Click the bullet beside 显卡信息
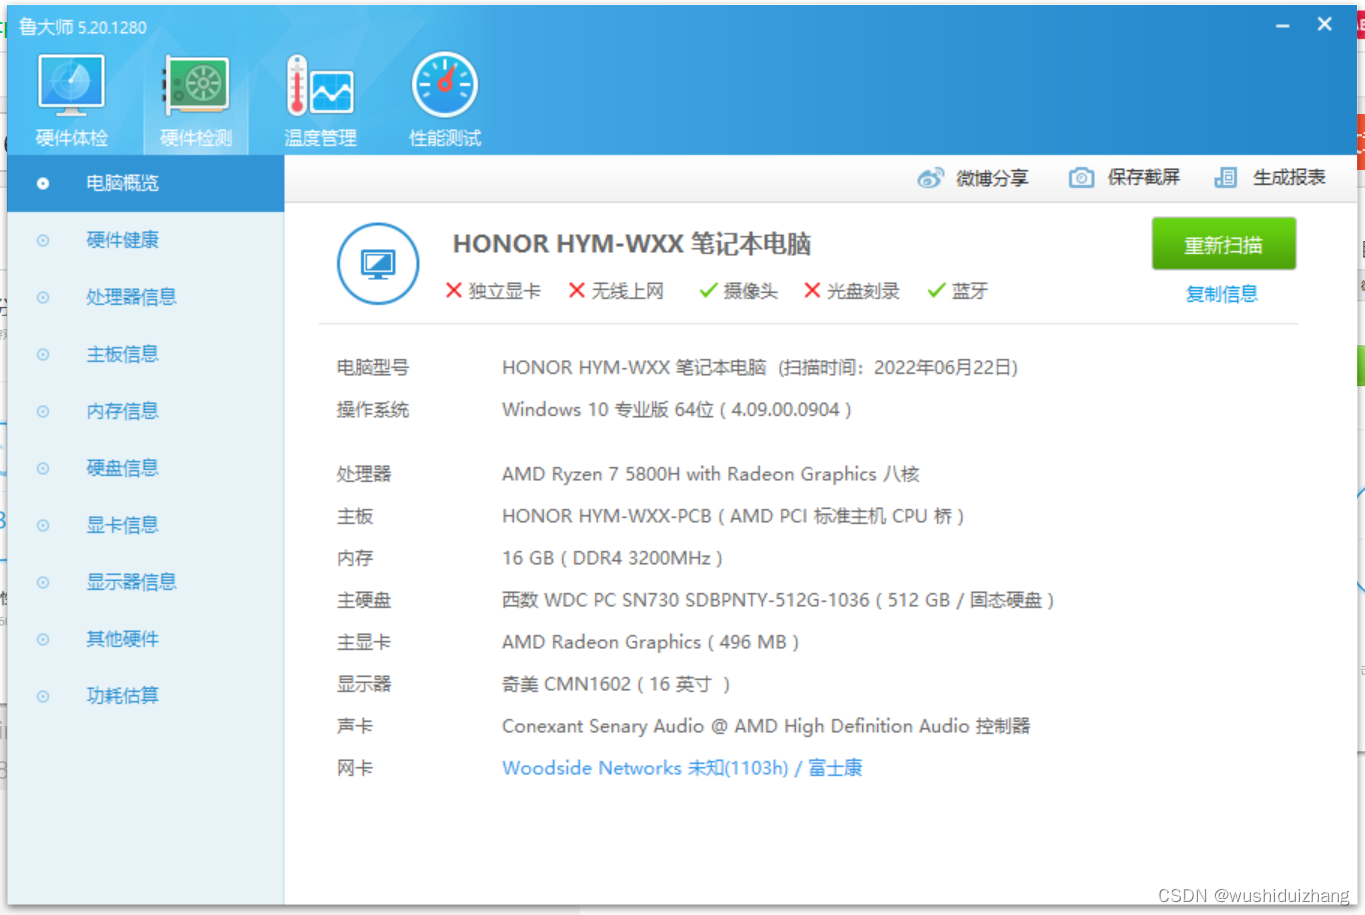Image resolution: width=1365 pixels, height=915 pixels. (43, 525)
